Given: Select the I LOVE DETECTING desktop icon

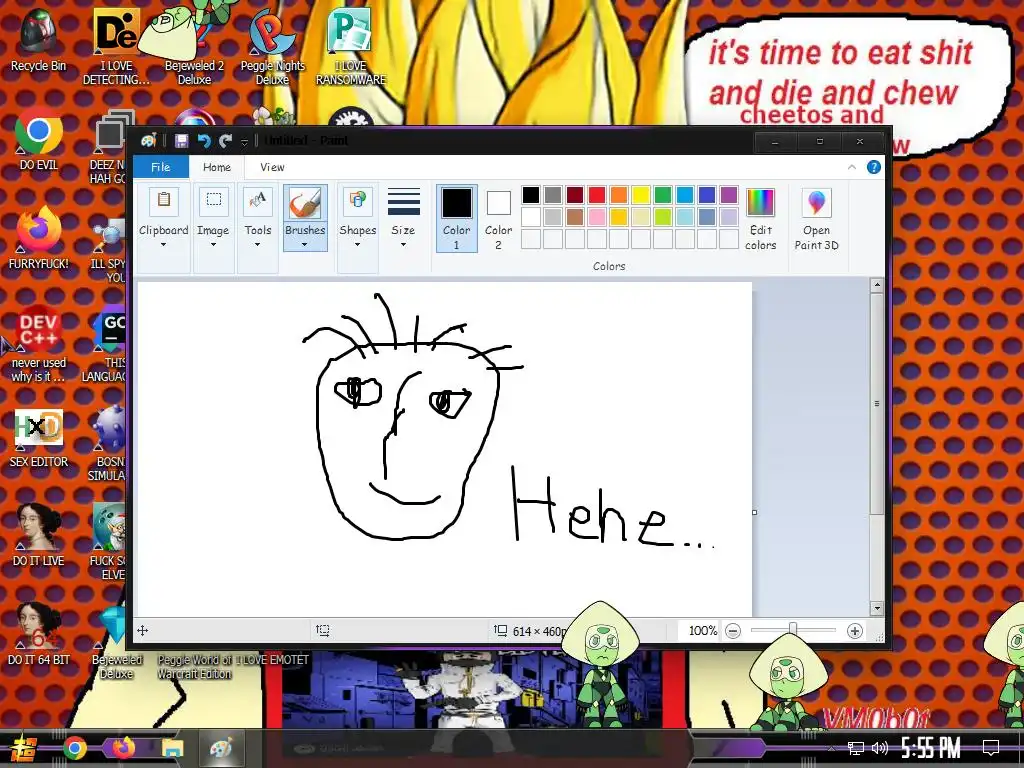Looking at the screenshot, I should [116, 46].
